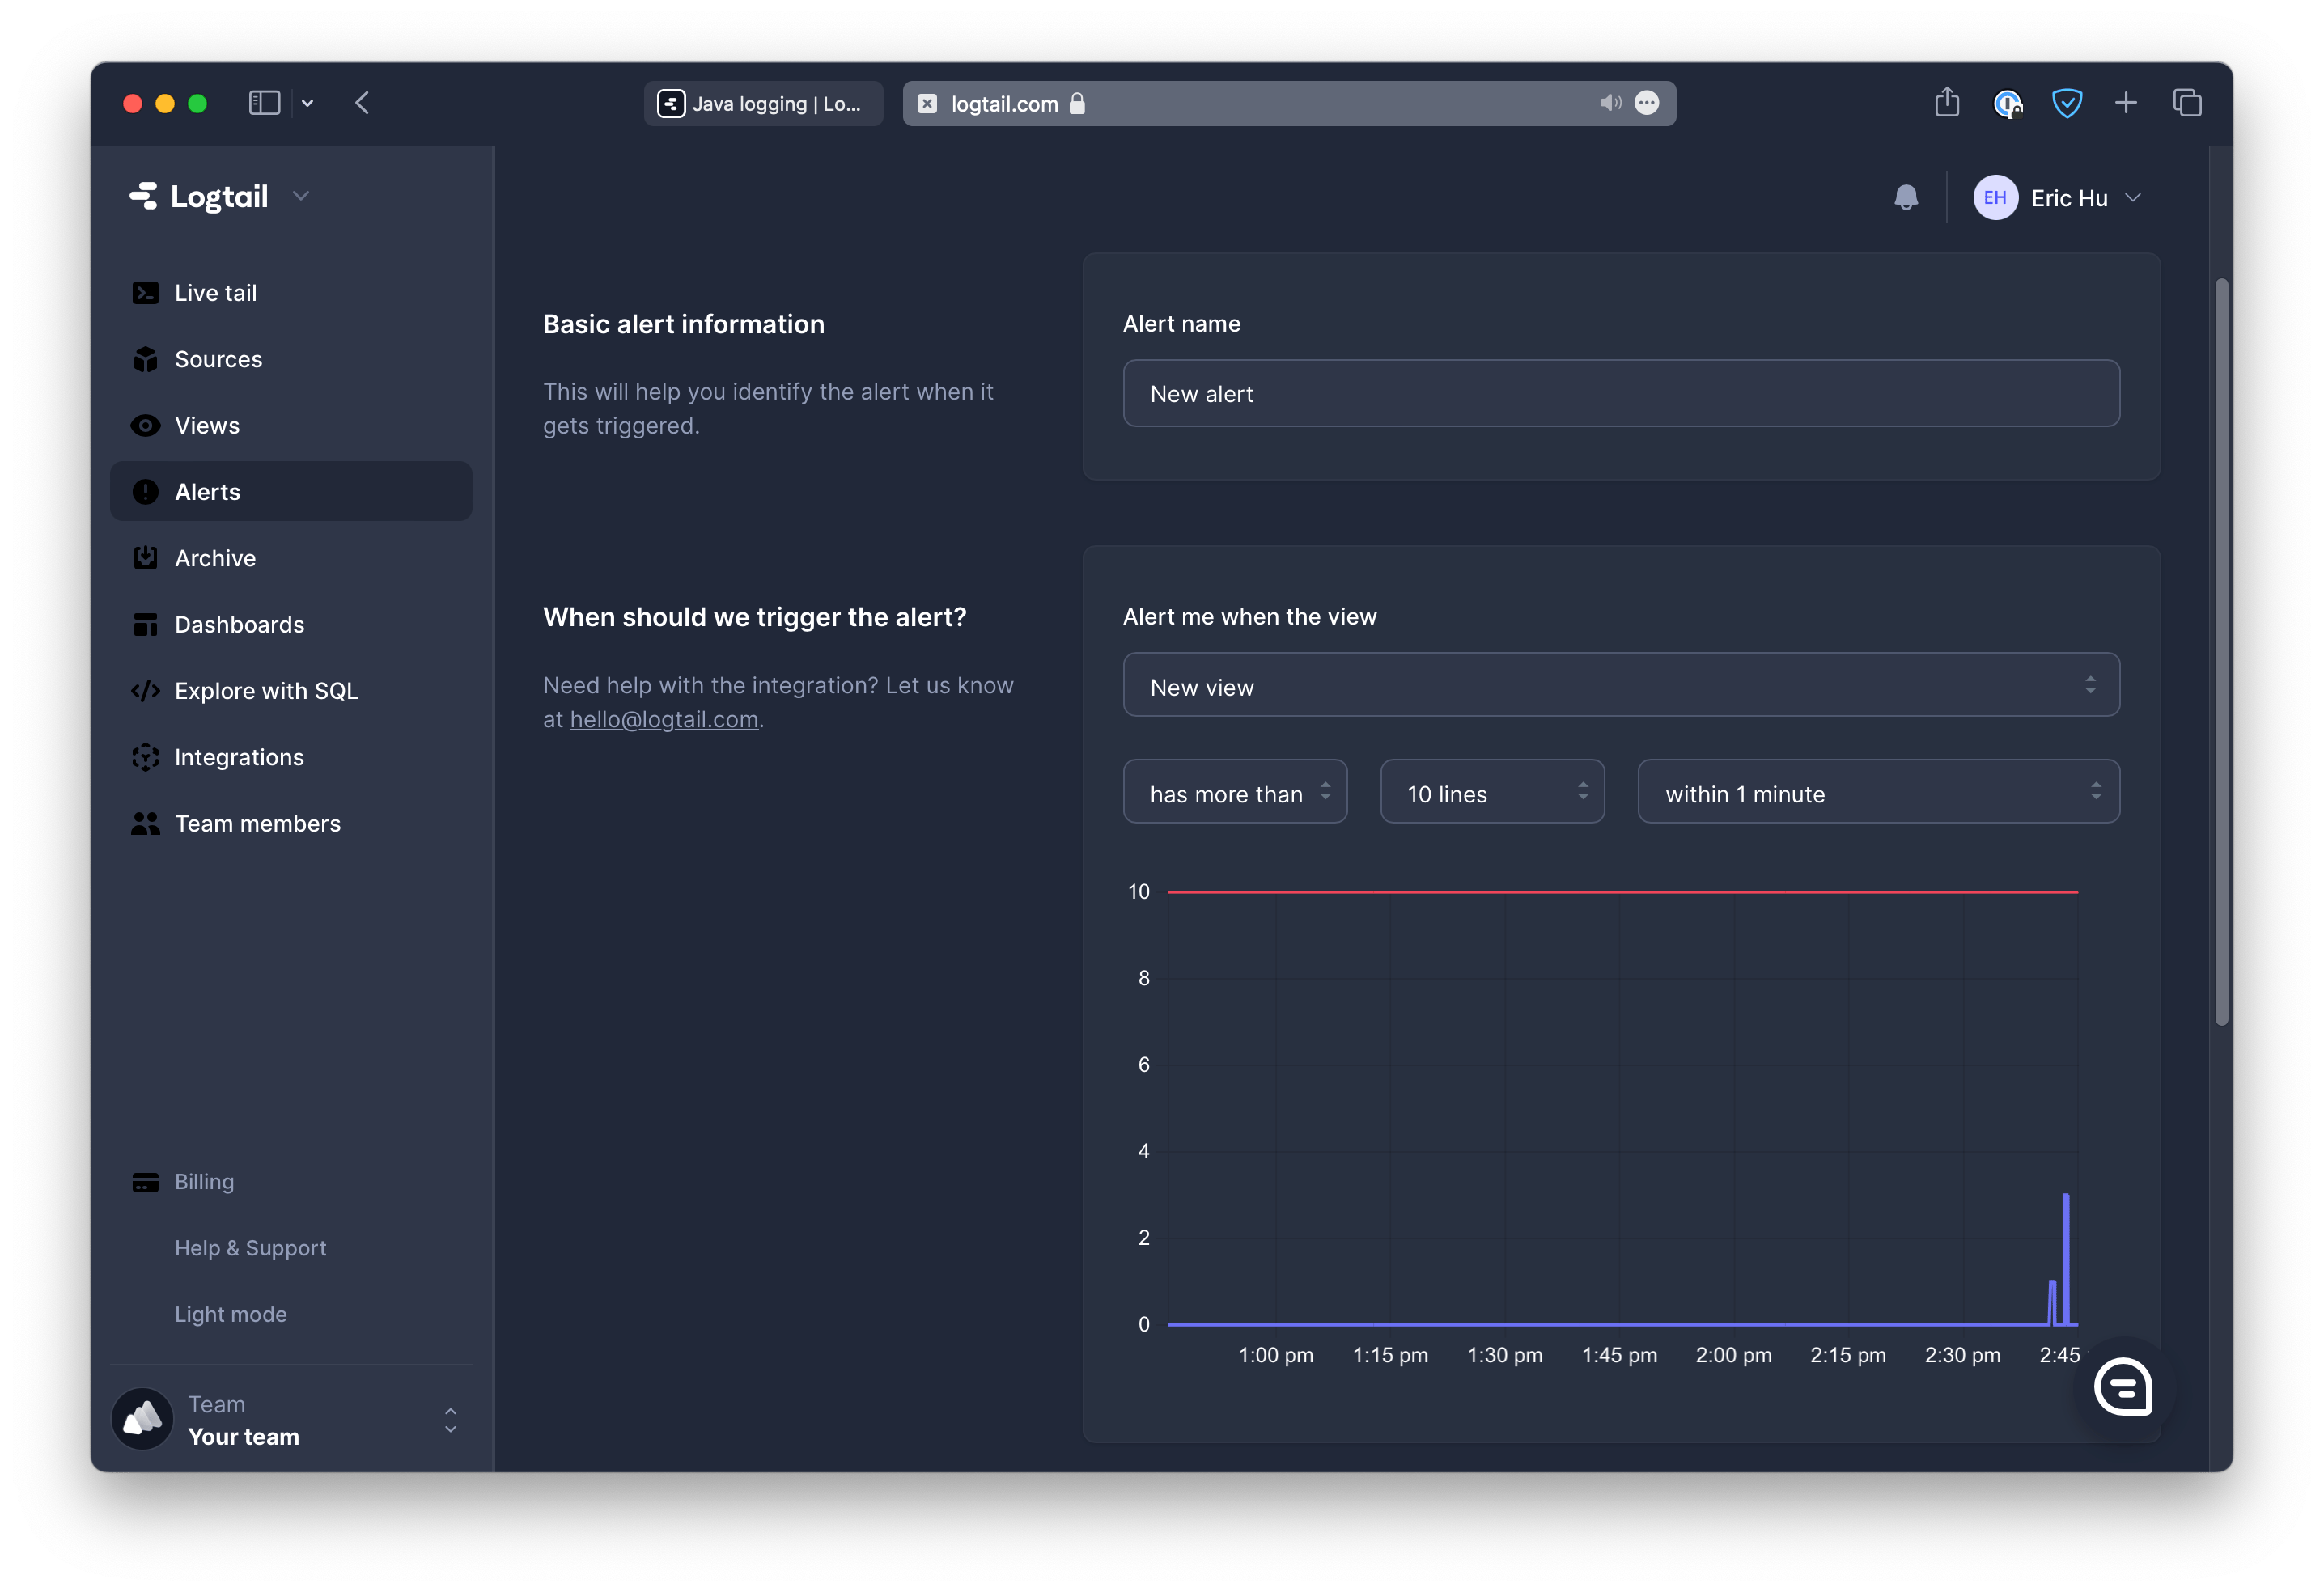Screen dimensions: 2324x1592
Task: Click the Sources cube icon
Action: click(x=146, y=359)
